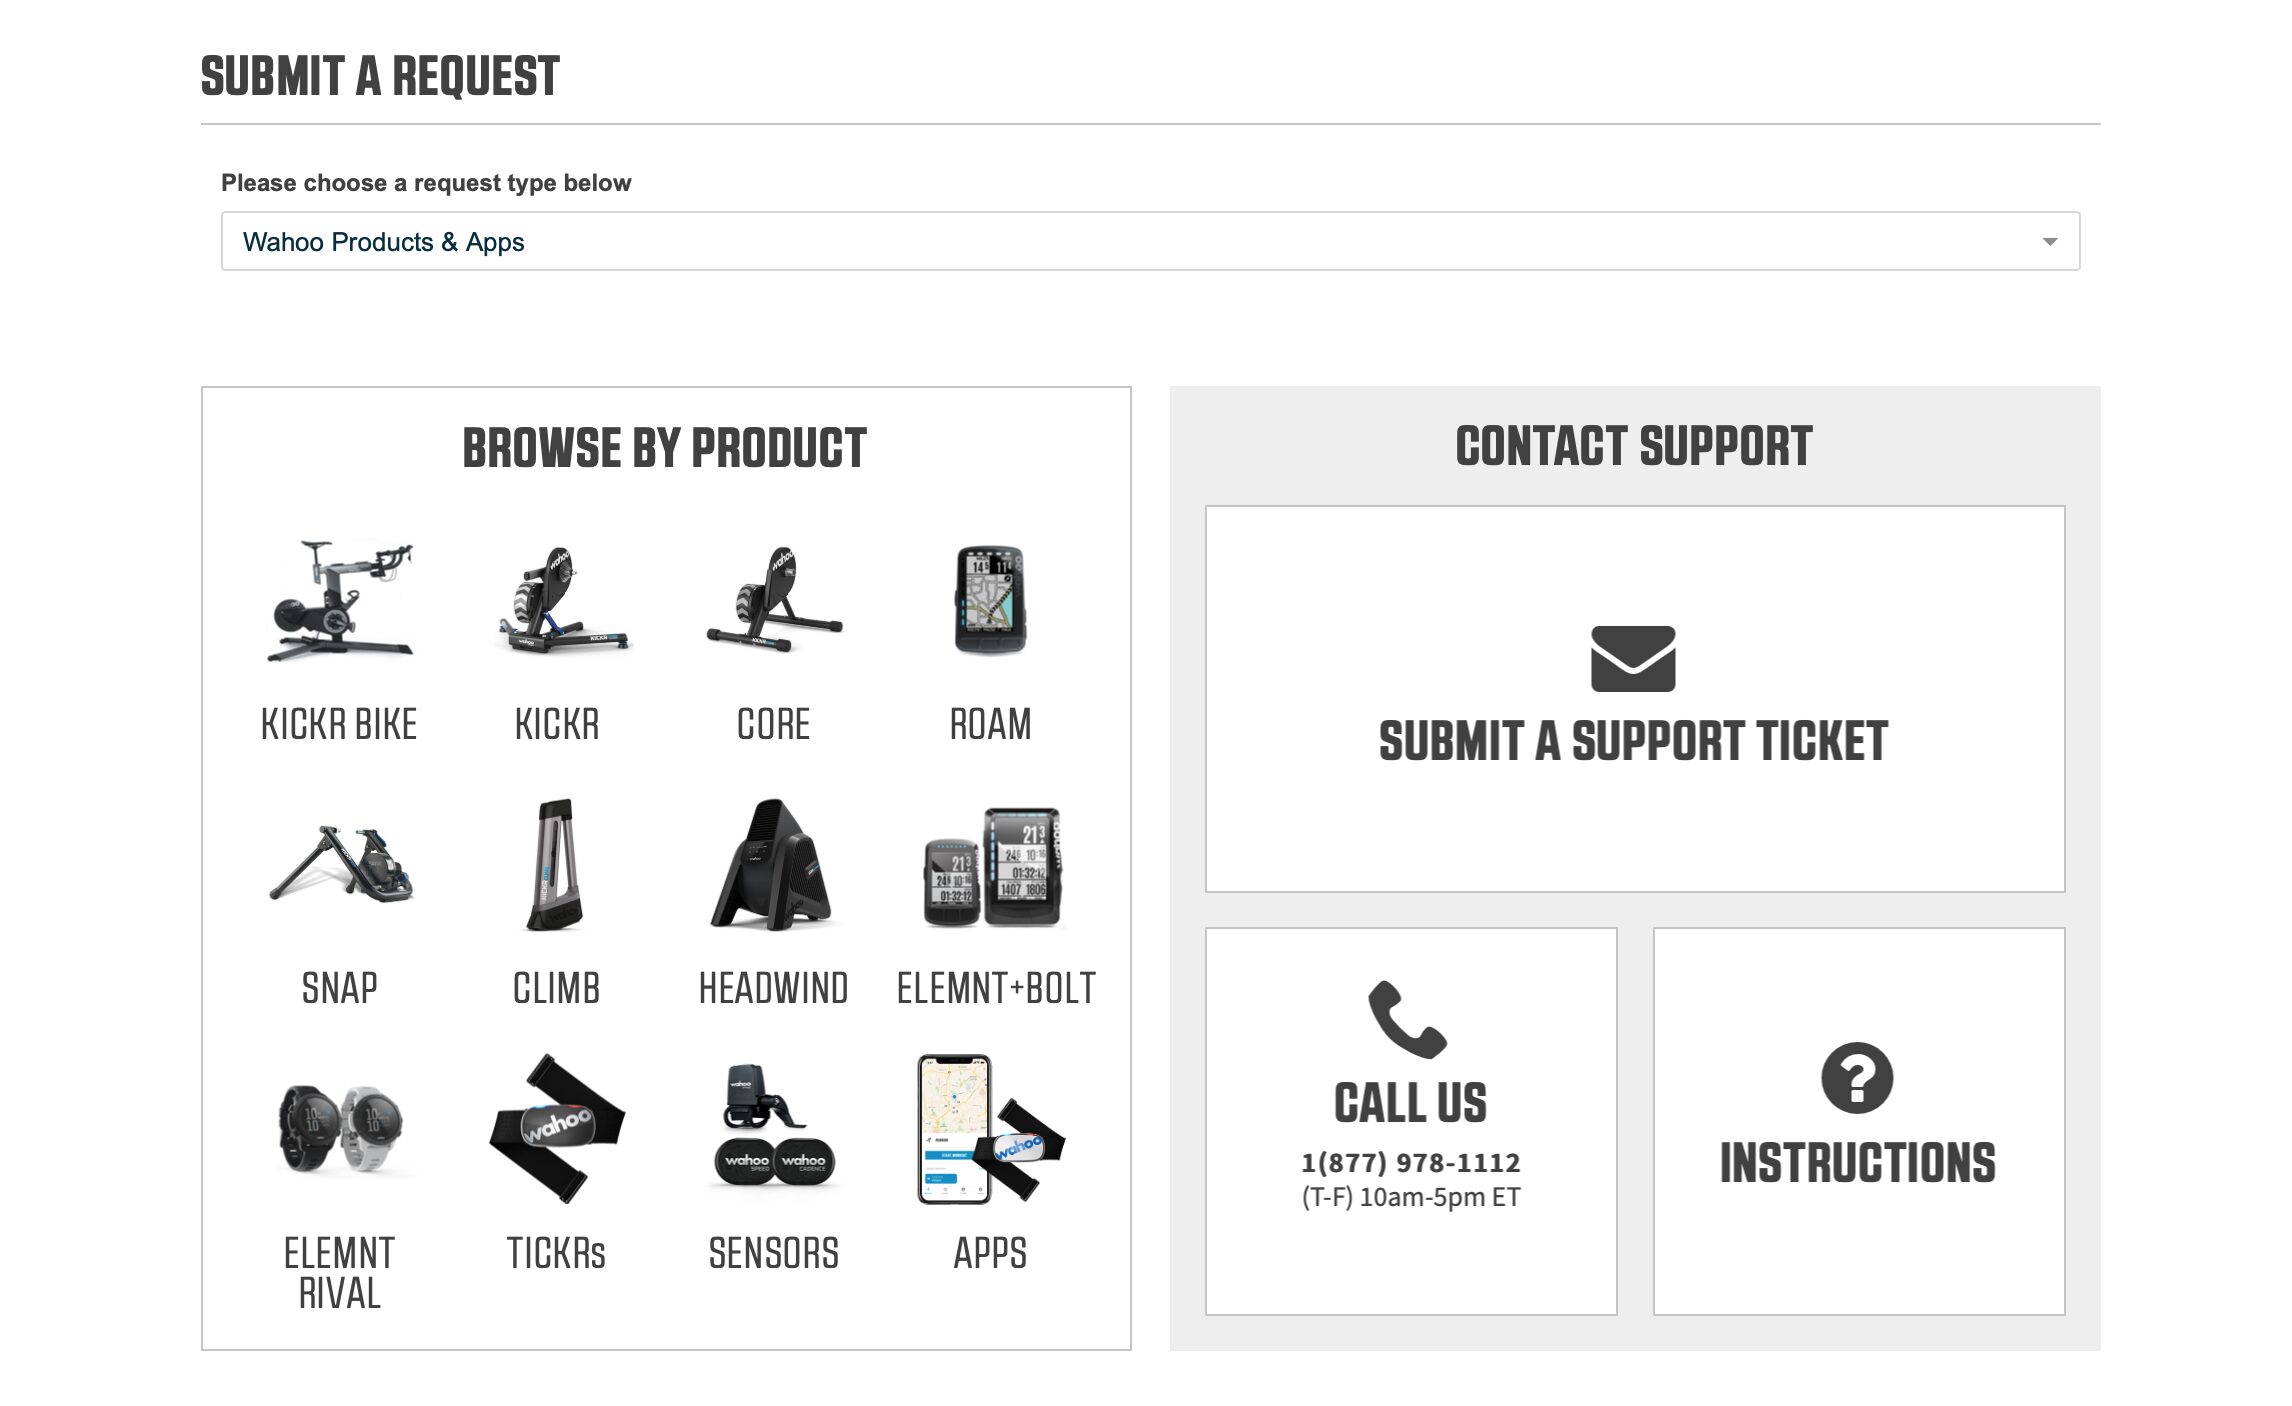Expand the request type dropdown arrow

(x=2050, y=242)
